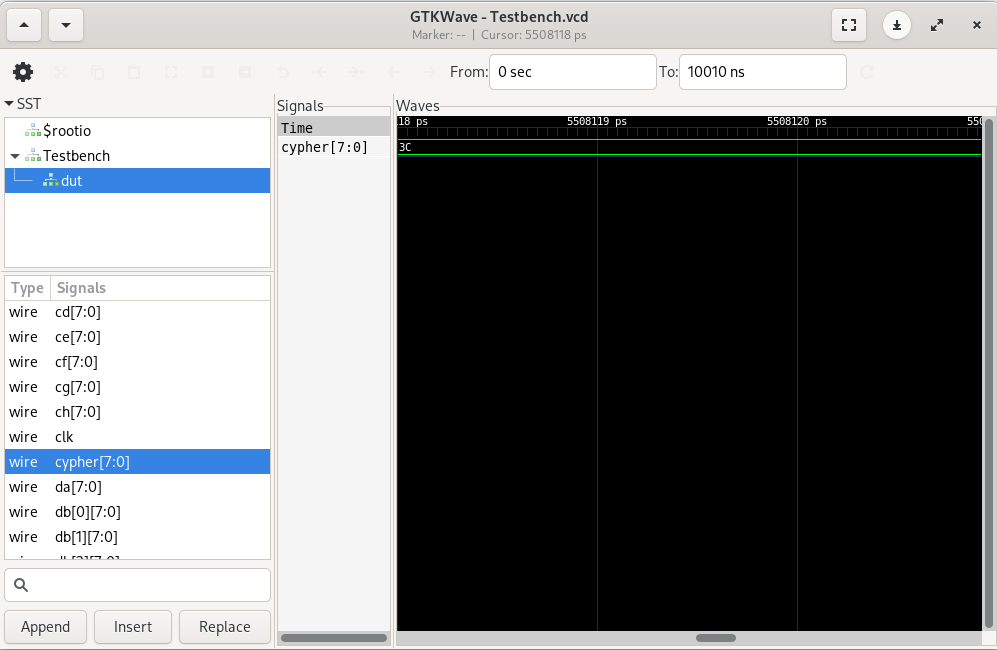The image size is (997, 650).
Task: Click the grayed-out Cut scissors icon
Action: coord(60,72)
